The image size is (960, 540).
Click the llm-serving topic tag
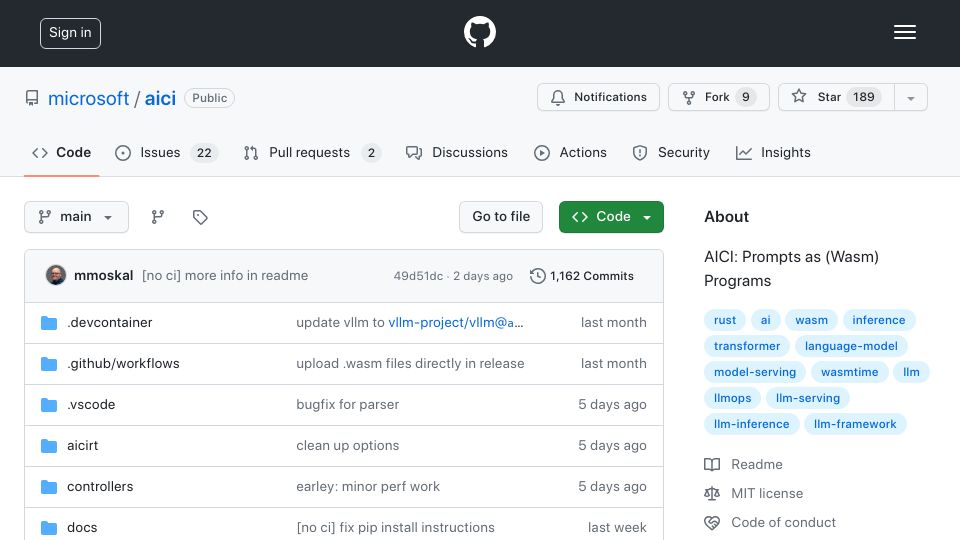click(808, 398)
